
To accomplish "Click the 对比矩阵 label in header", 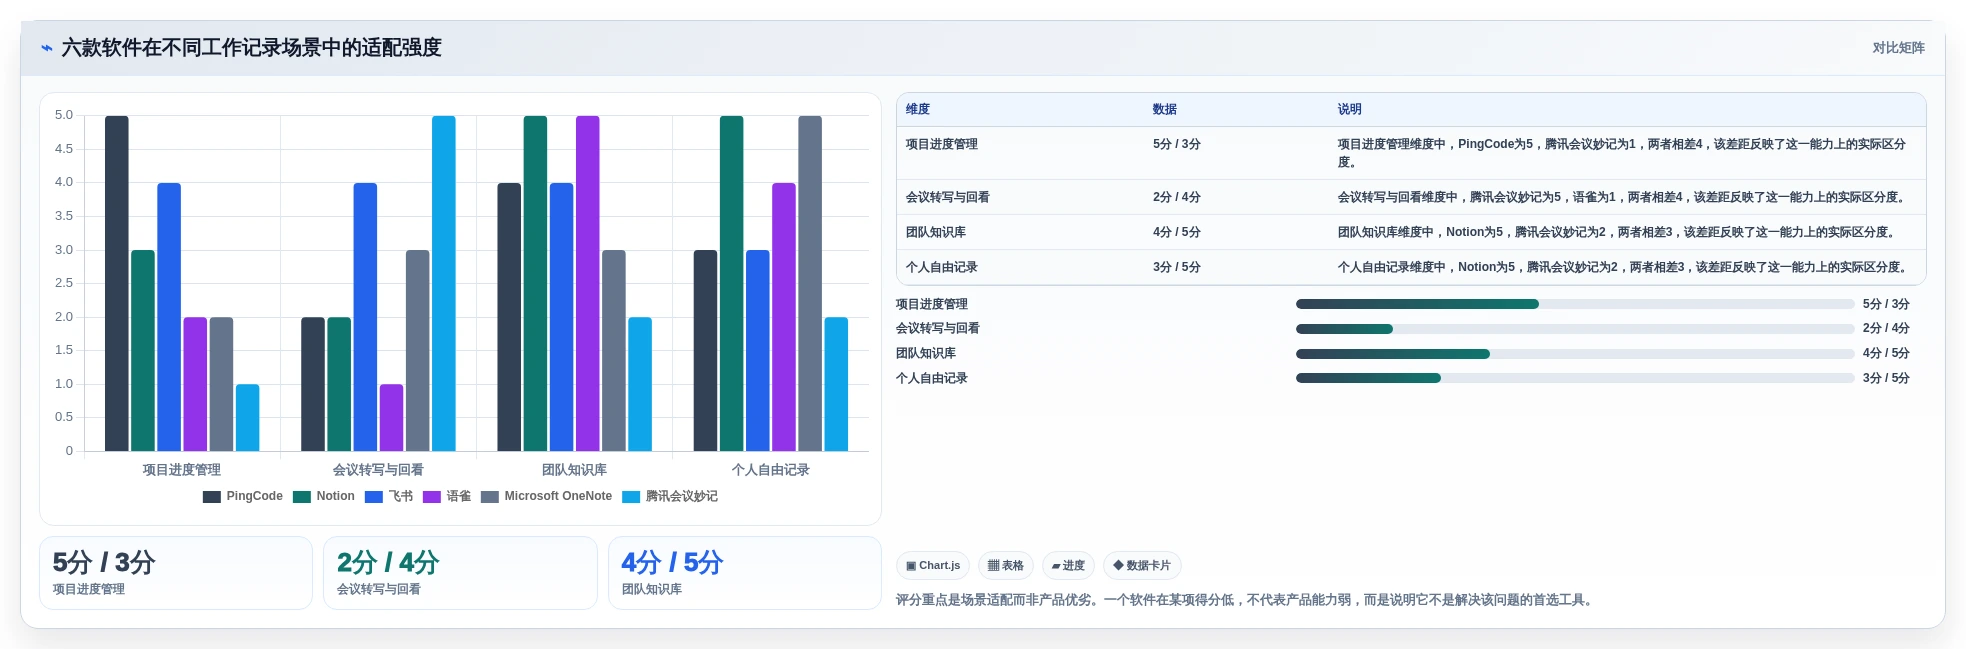I will [1898, 48].
